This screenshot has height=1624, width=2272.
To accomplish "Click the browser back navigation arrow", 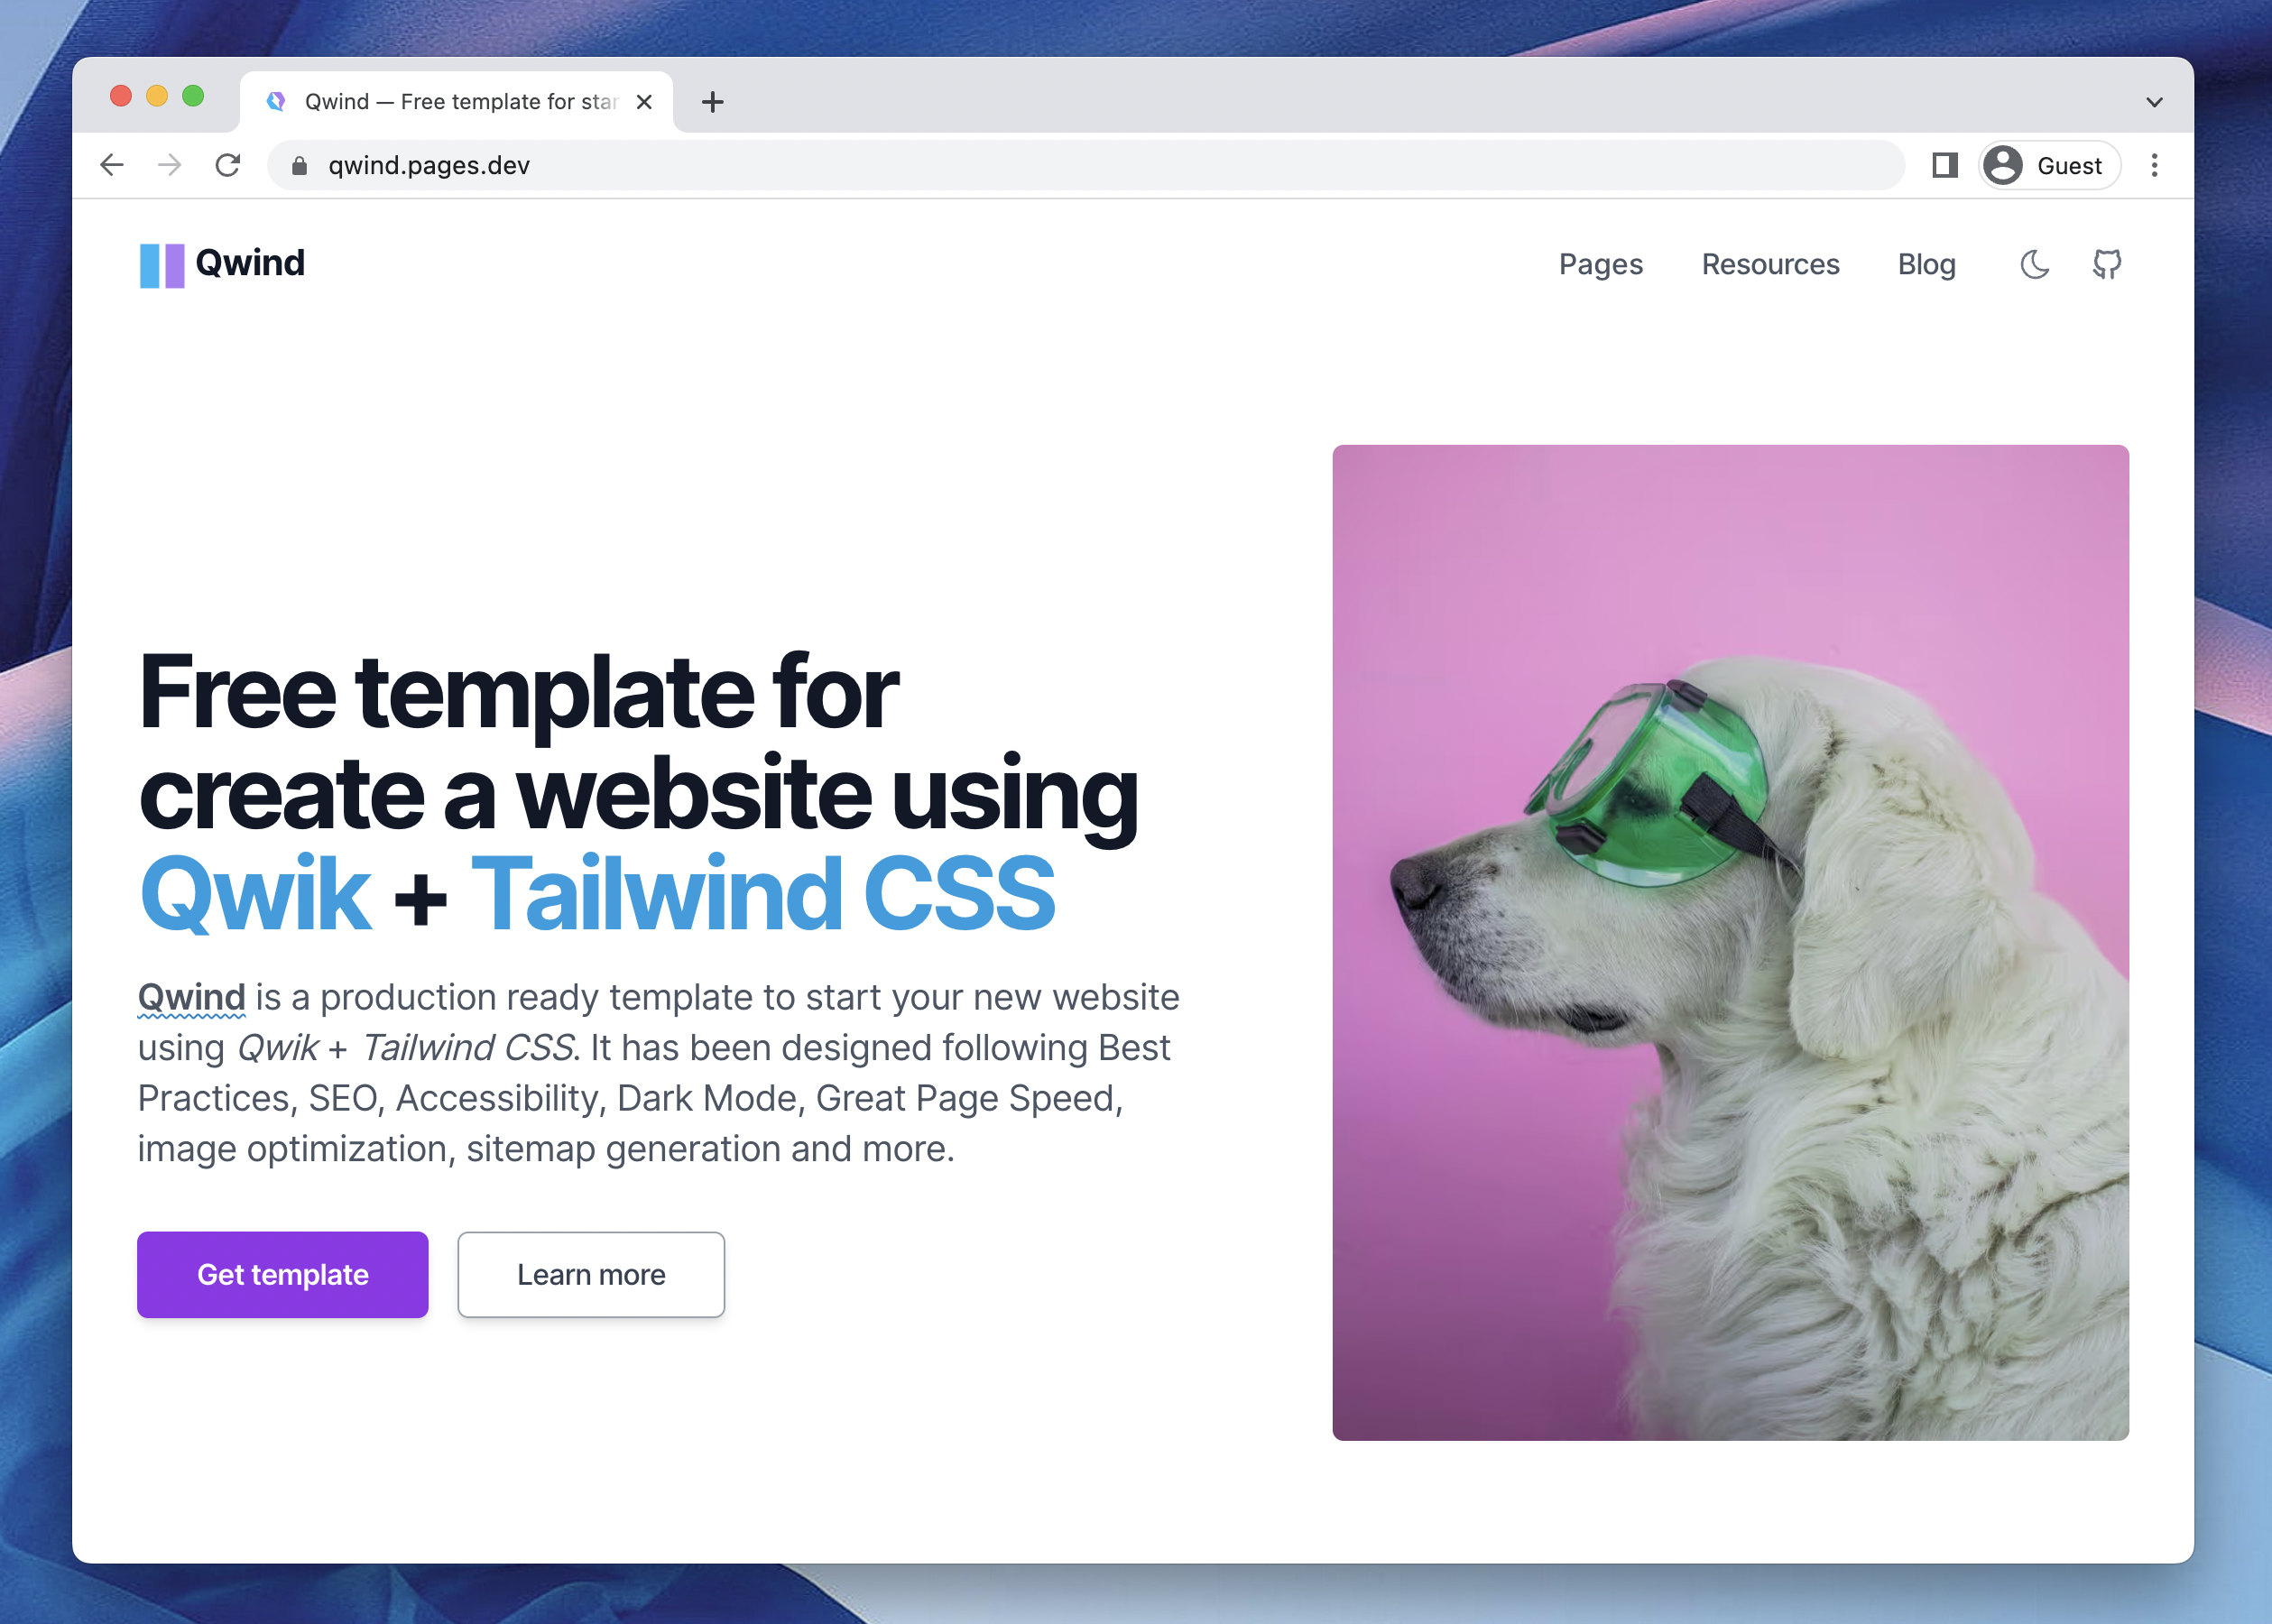I will (113, 165).
